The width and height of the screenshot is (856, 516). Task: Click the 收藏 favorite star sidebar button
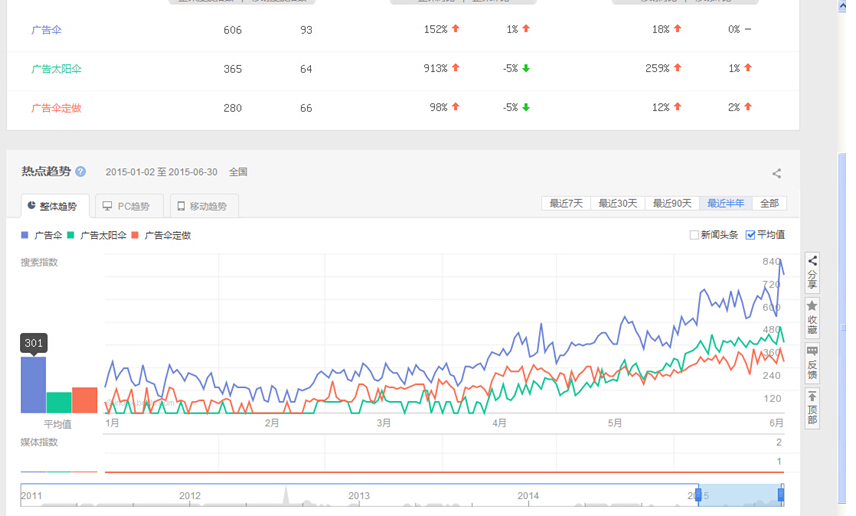click(x=812, y=317)
